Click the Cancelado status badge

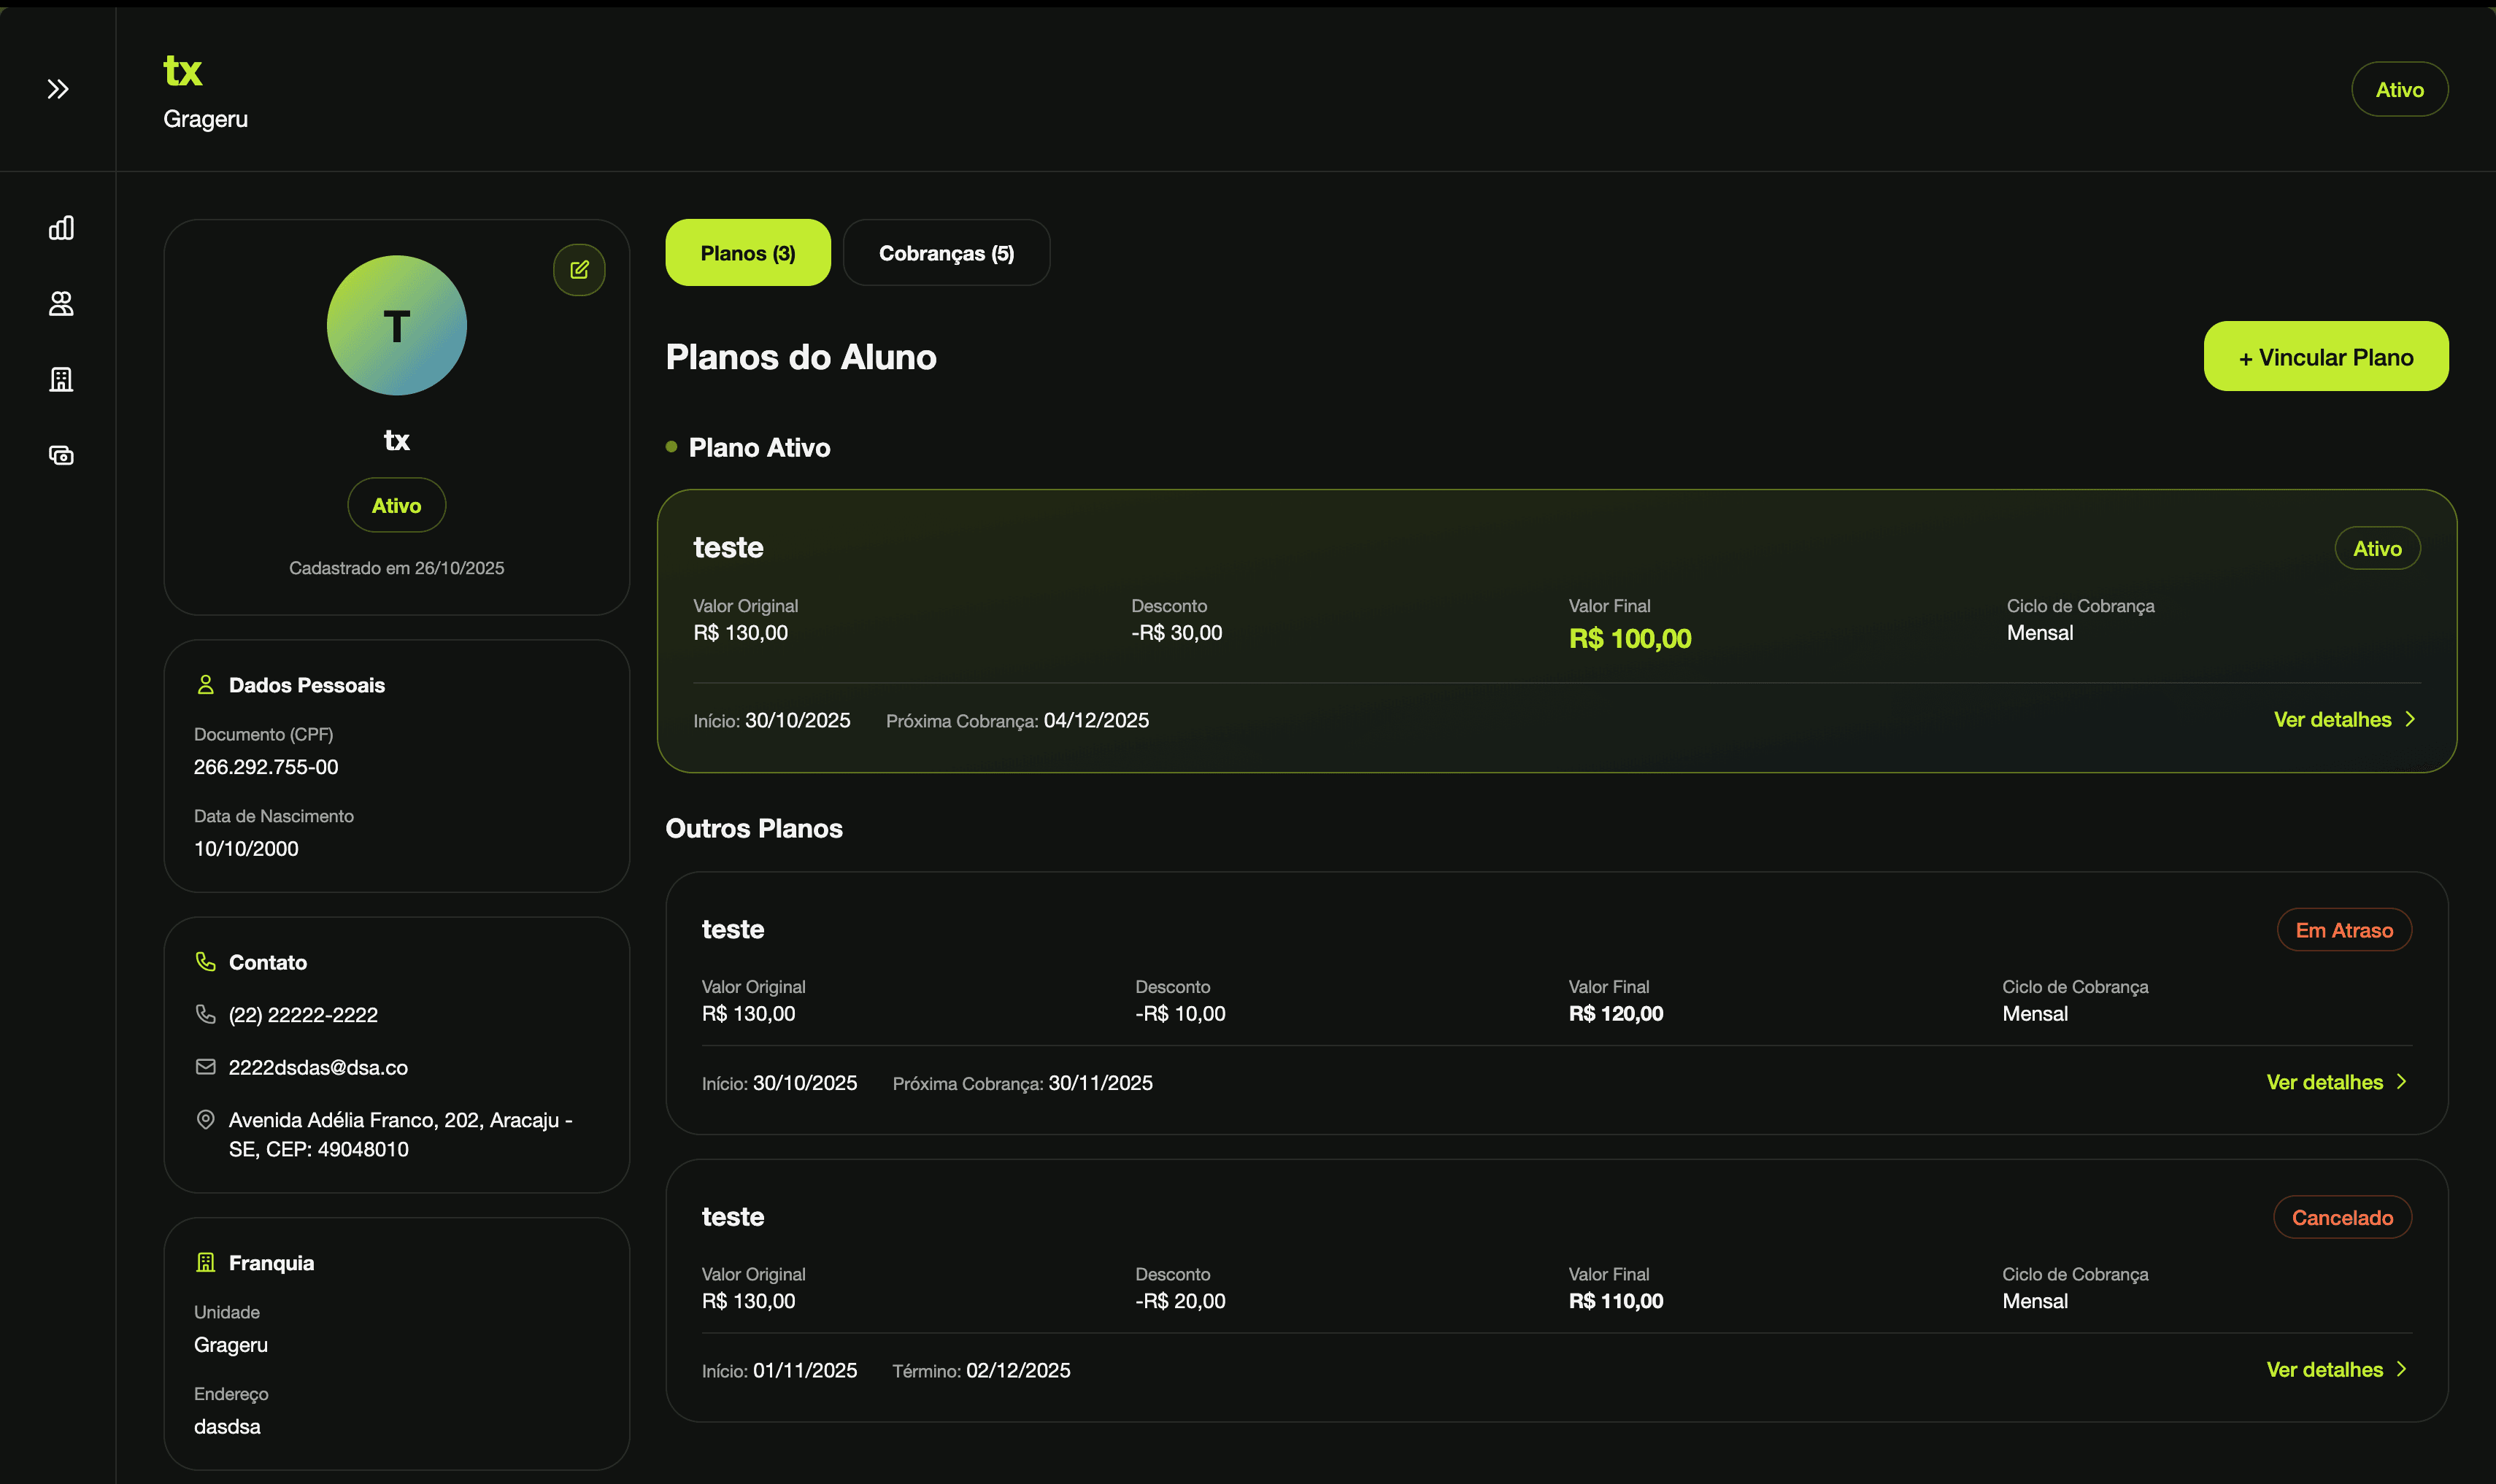point(2341,1218)
